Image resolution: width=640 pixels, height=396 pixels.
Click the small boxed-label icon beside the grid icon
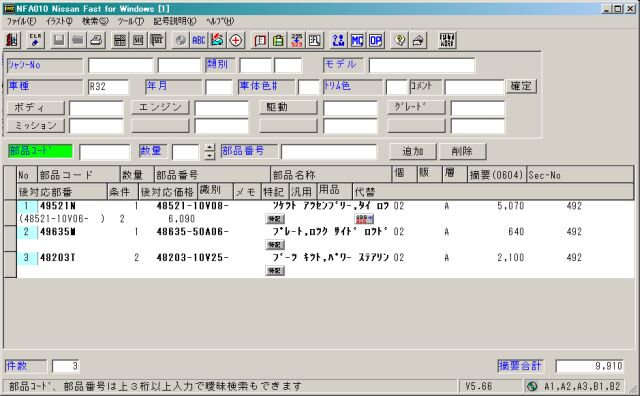[138, 40]
